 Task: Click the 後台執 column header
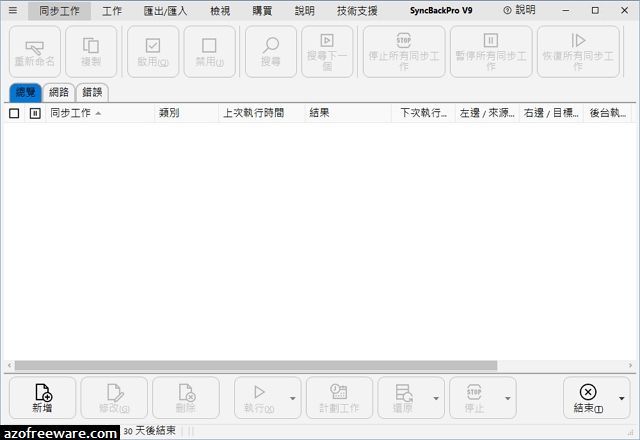(x=608, y=113)
